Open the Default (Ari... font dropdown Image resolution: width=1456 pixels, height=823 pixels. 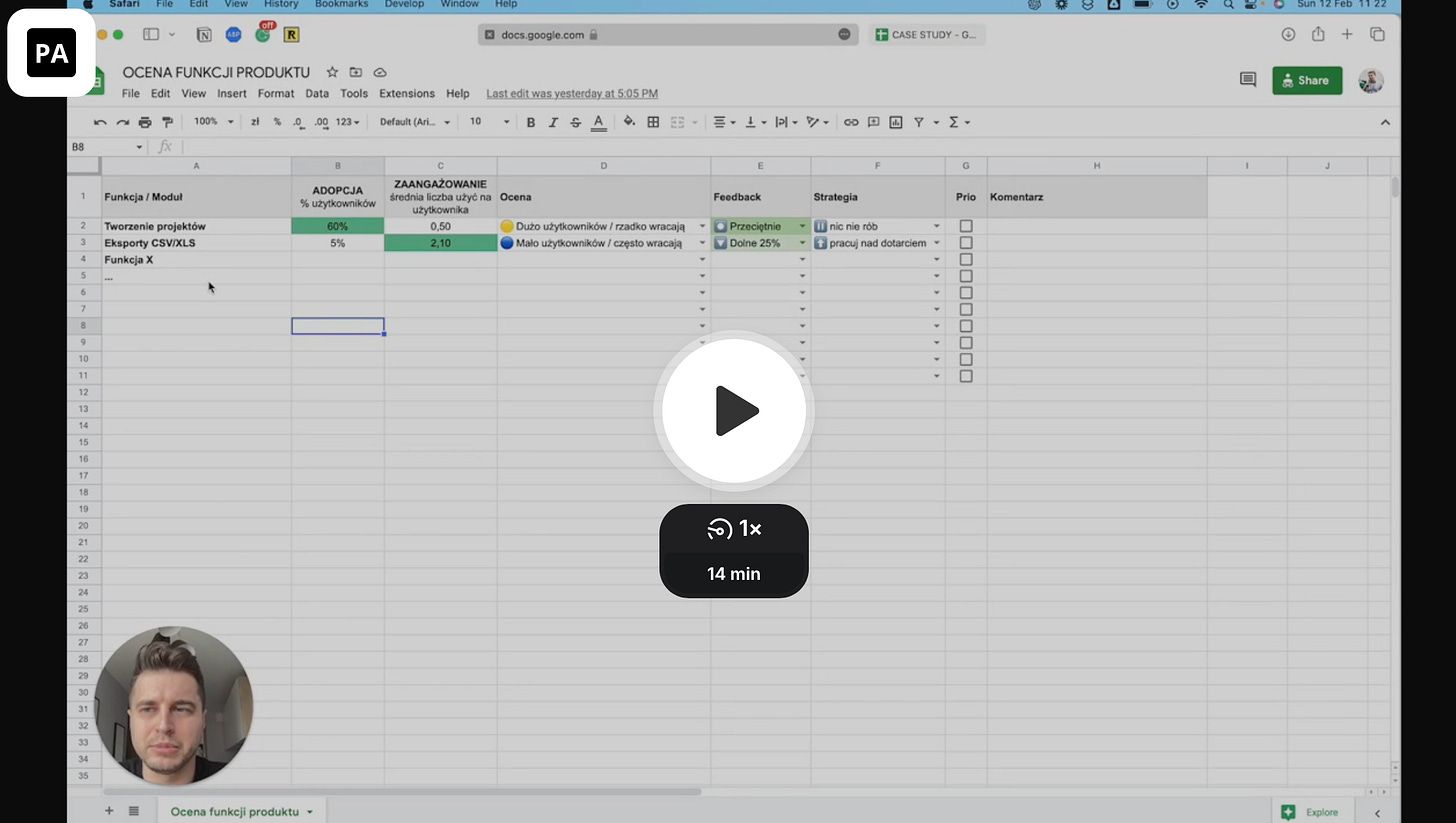tap(415, 122)
